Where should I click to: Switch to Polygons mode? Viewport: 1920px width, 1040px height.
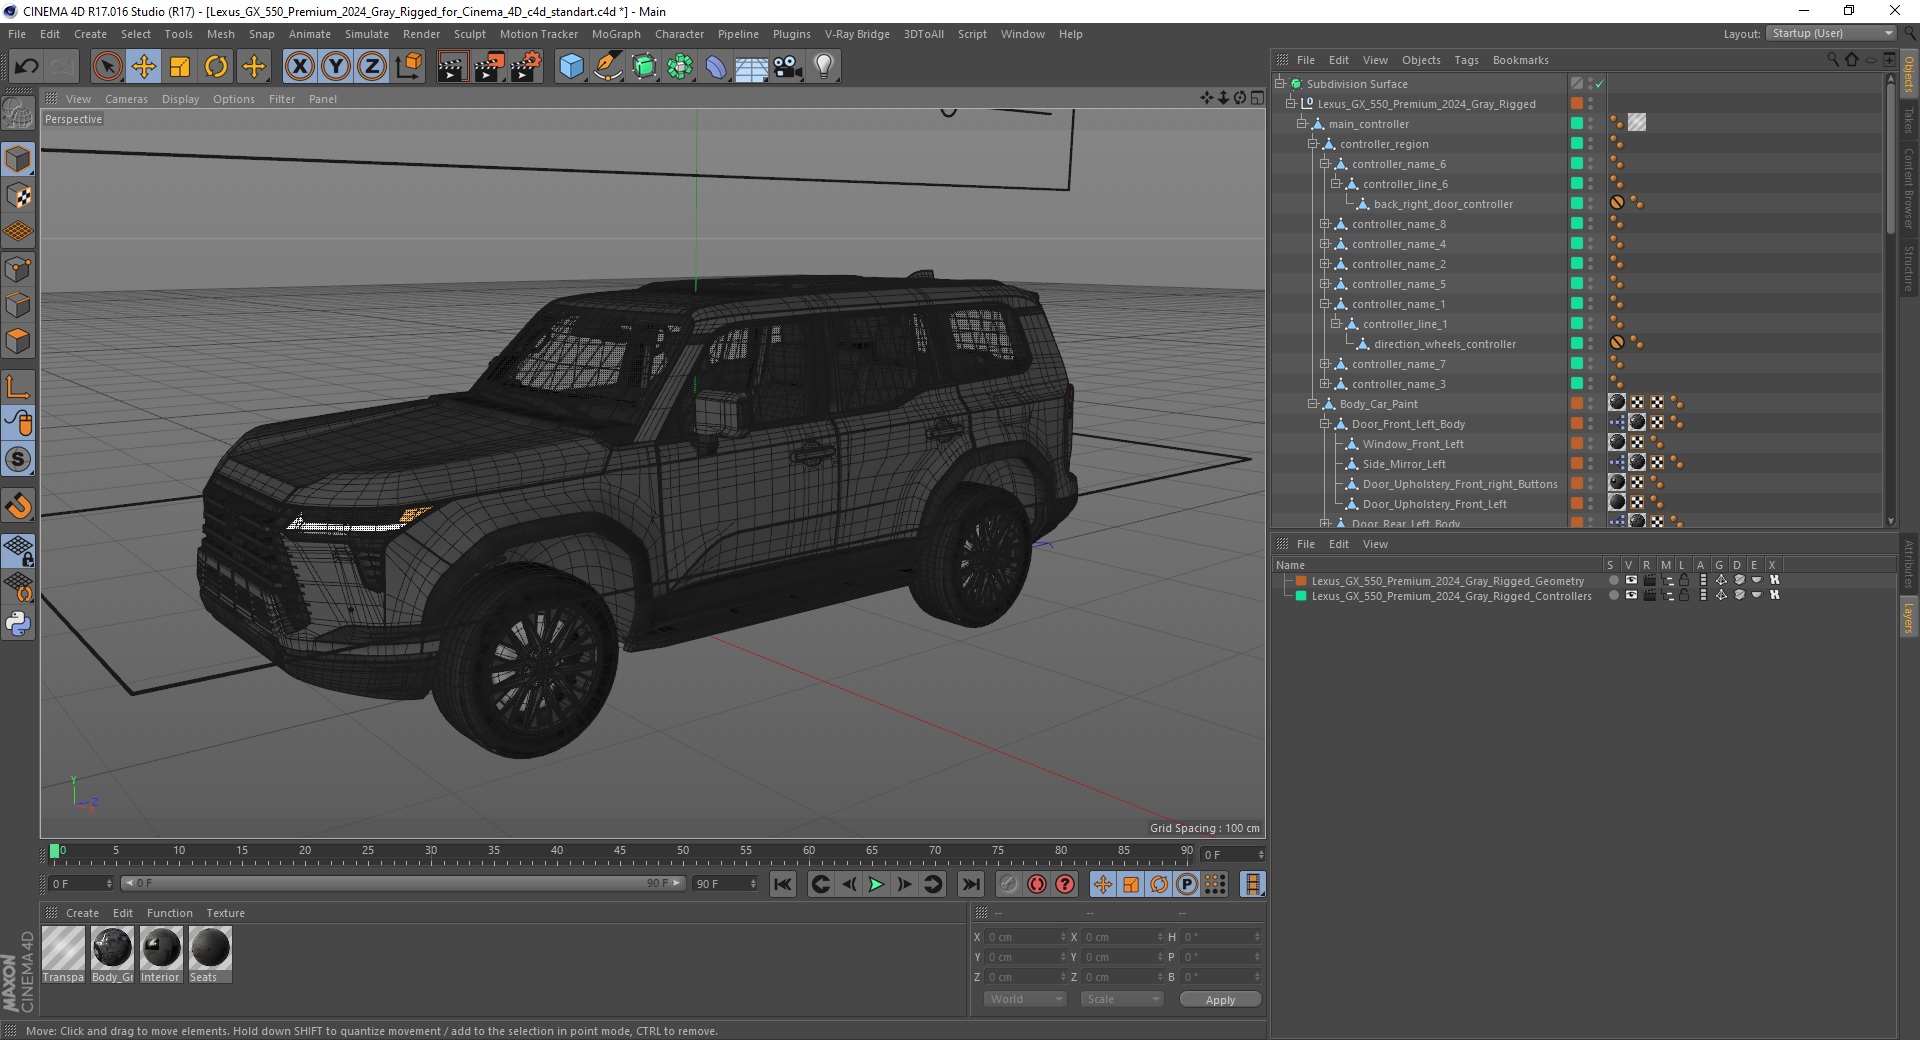coord(18,341)
